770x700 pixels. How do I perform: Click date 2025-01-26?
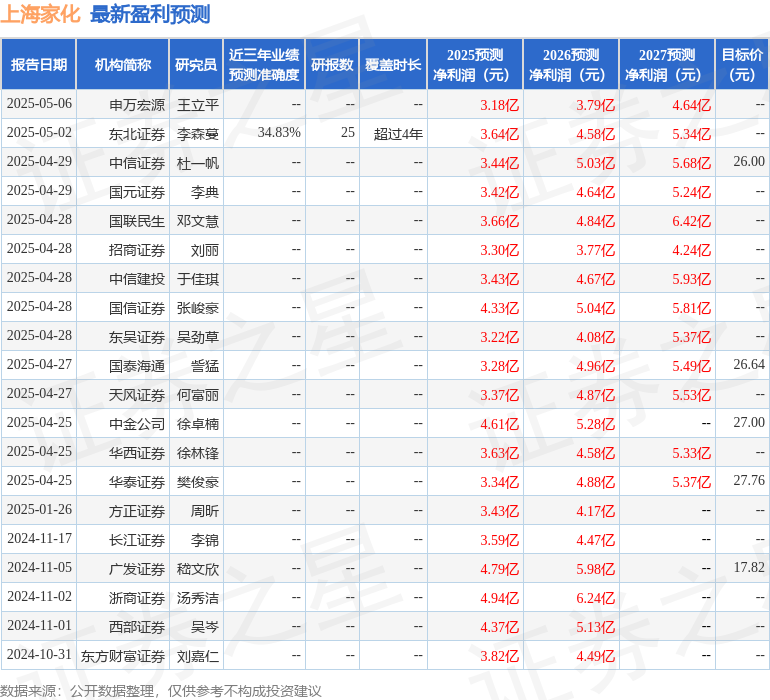click(x=39, y=509)
